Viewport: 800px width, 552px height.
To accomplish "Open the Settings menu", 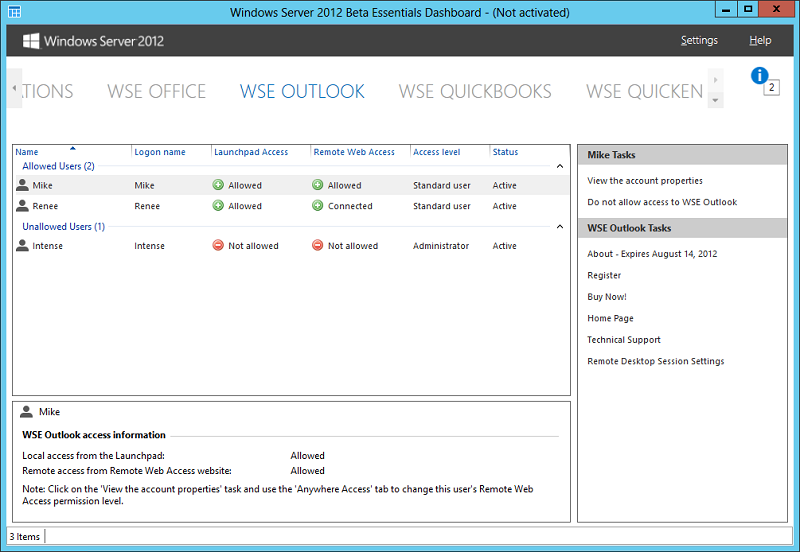I will (x=699, y=41).
